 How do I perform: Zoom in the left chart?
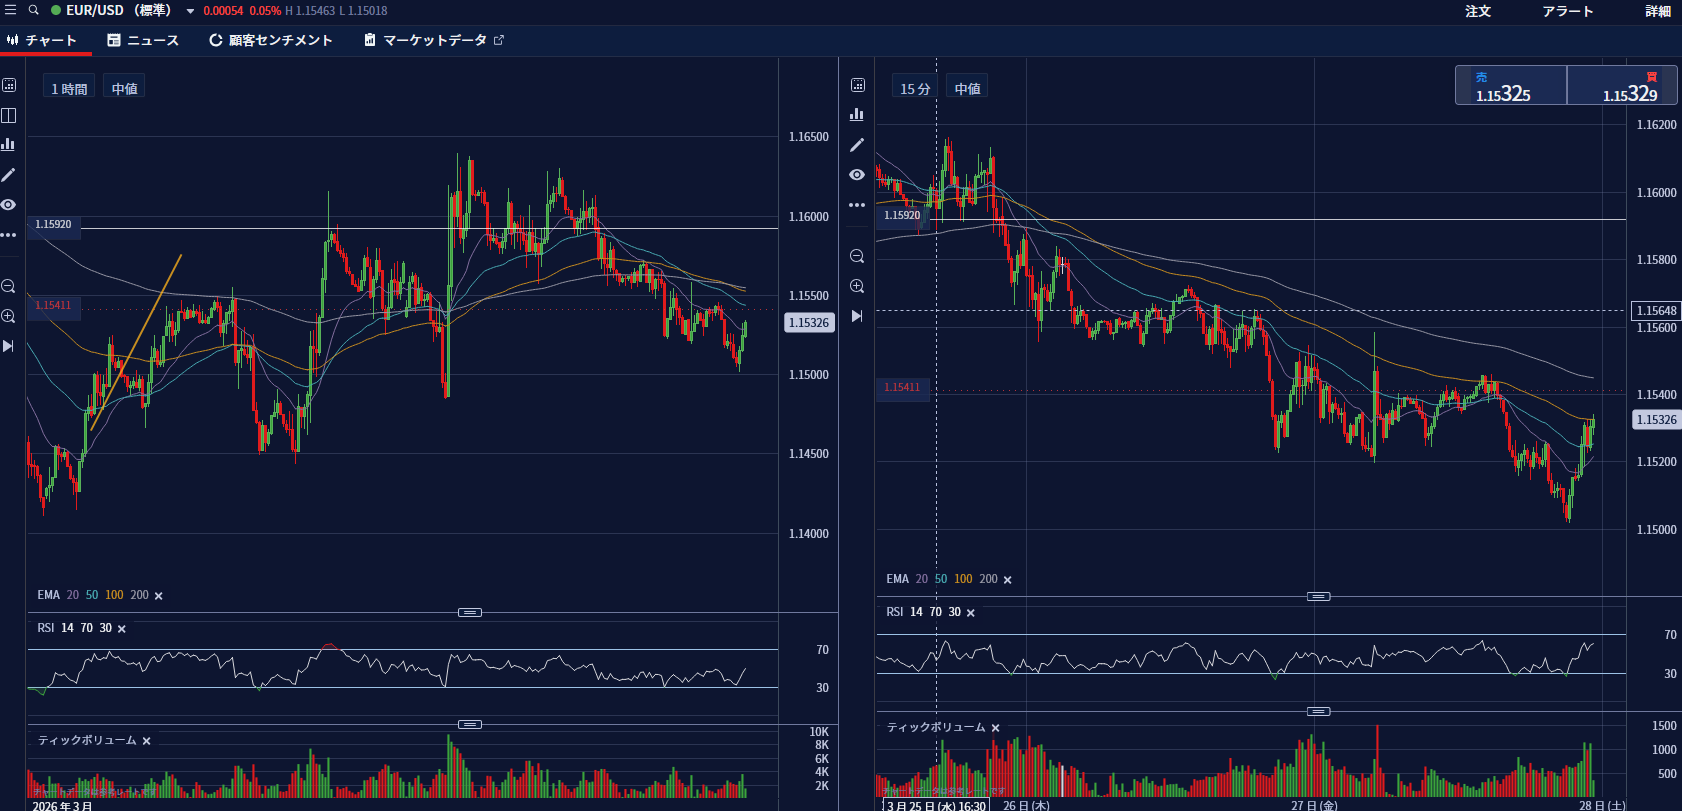(9, 316)
